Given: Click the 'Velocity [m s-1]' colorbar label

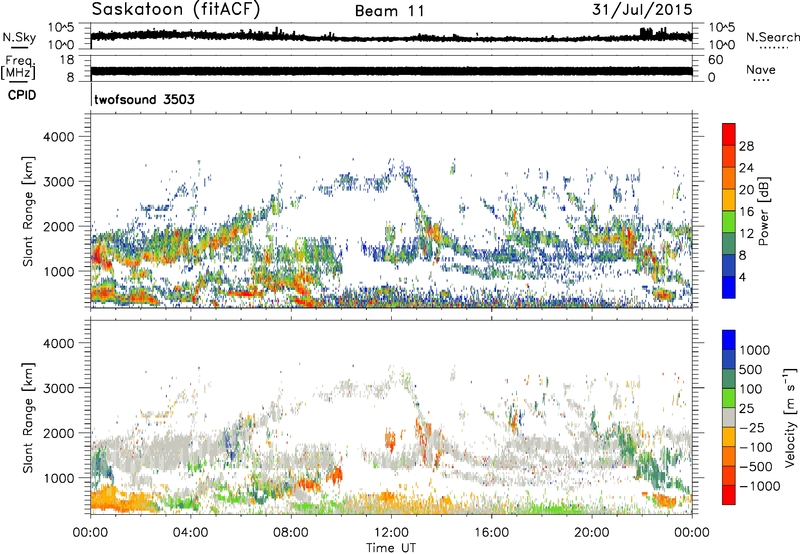Looking at the screenshot, I should [x=790, y=417].
